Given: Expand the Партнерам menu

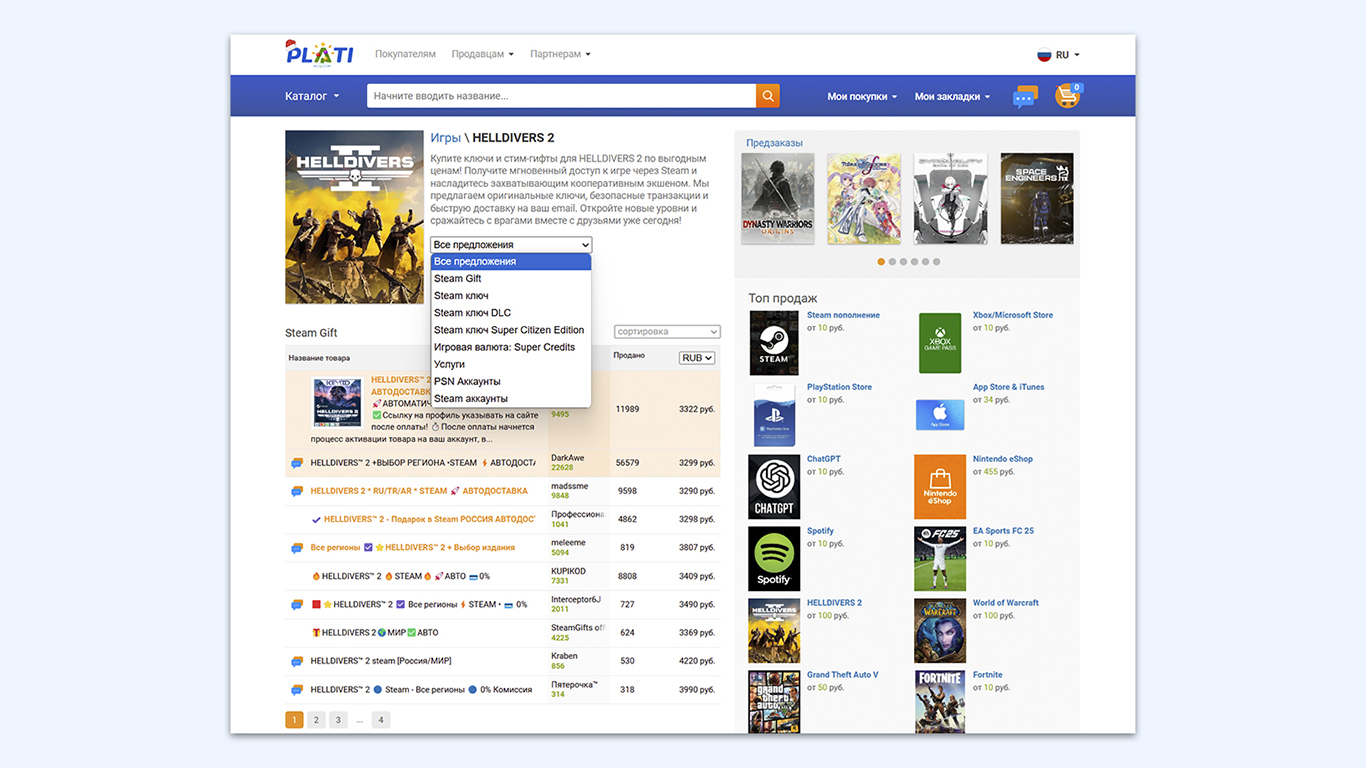Looking at the screenshot, I should tap(560, 54).
